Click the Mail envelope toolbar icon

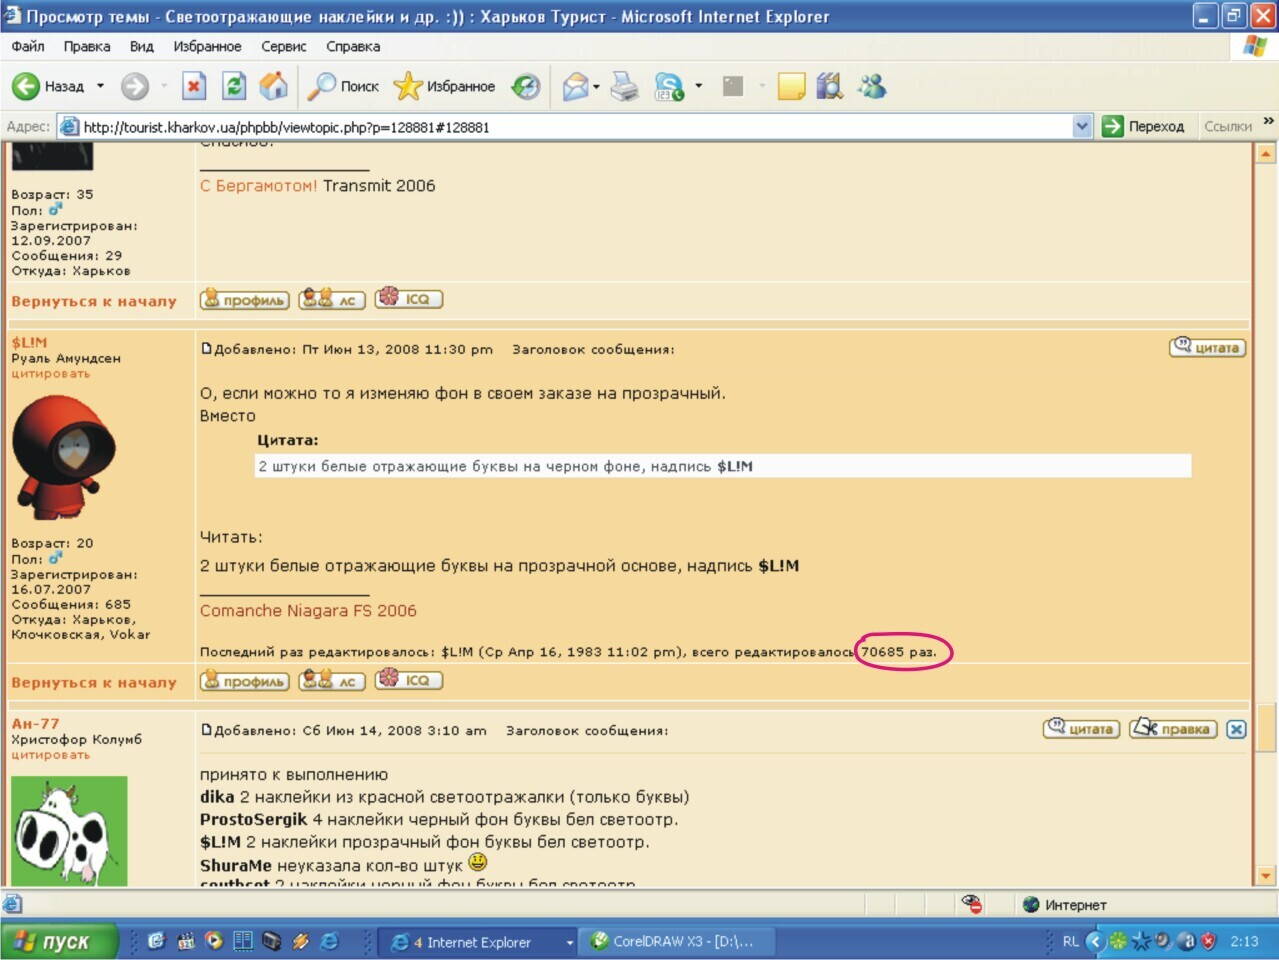pos(575,87)
